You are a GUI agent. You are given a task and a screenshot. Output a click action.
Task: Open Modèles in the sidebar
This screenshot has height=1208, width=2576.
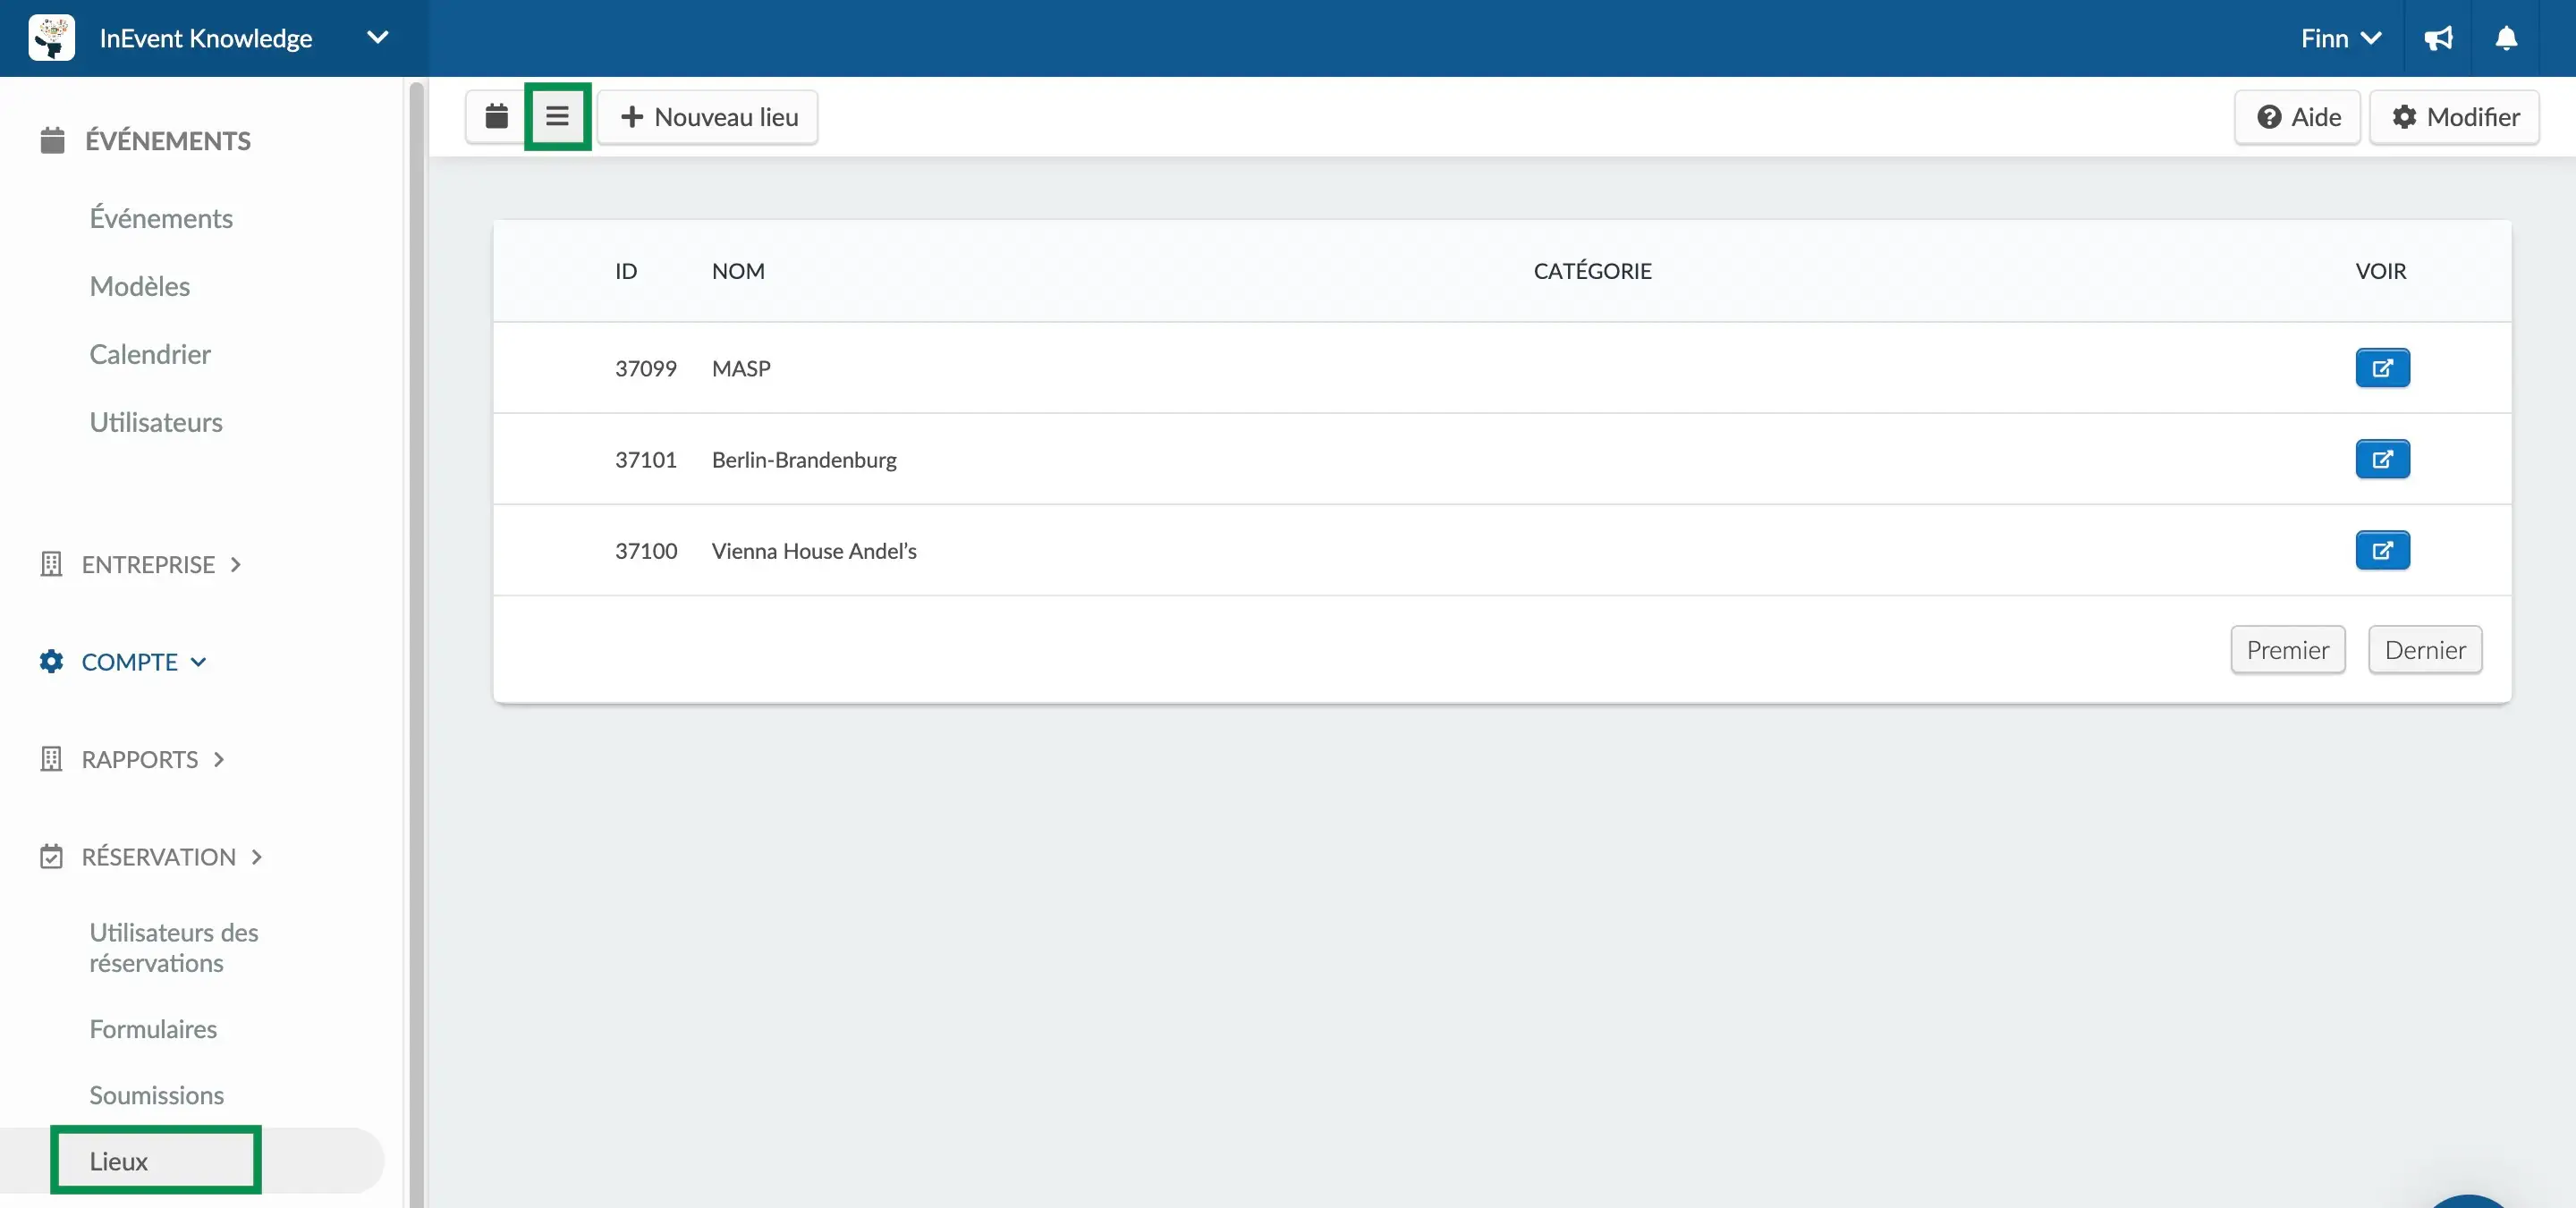click(140, 286)
